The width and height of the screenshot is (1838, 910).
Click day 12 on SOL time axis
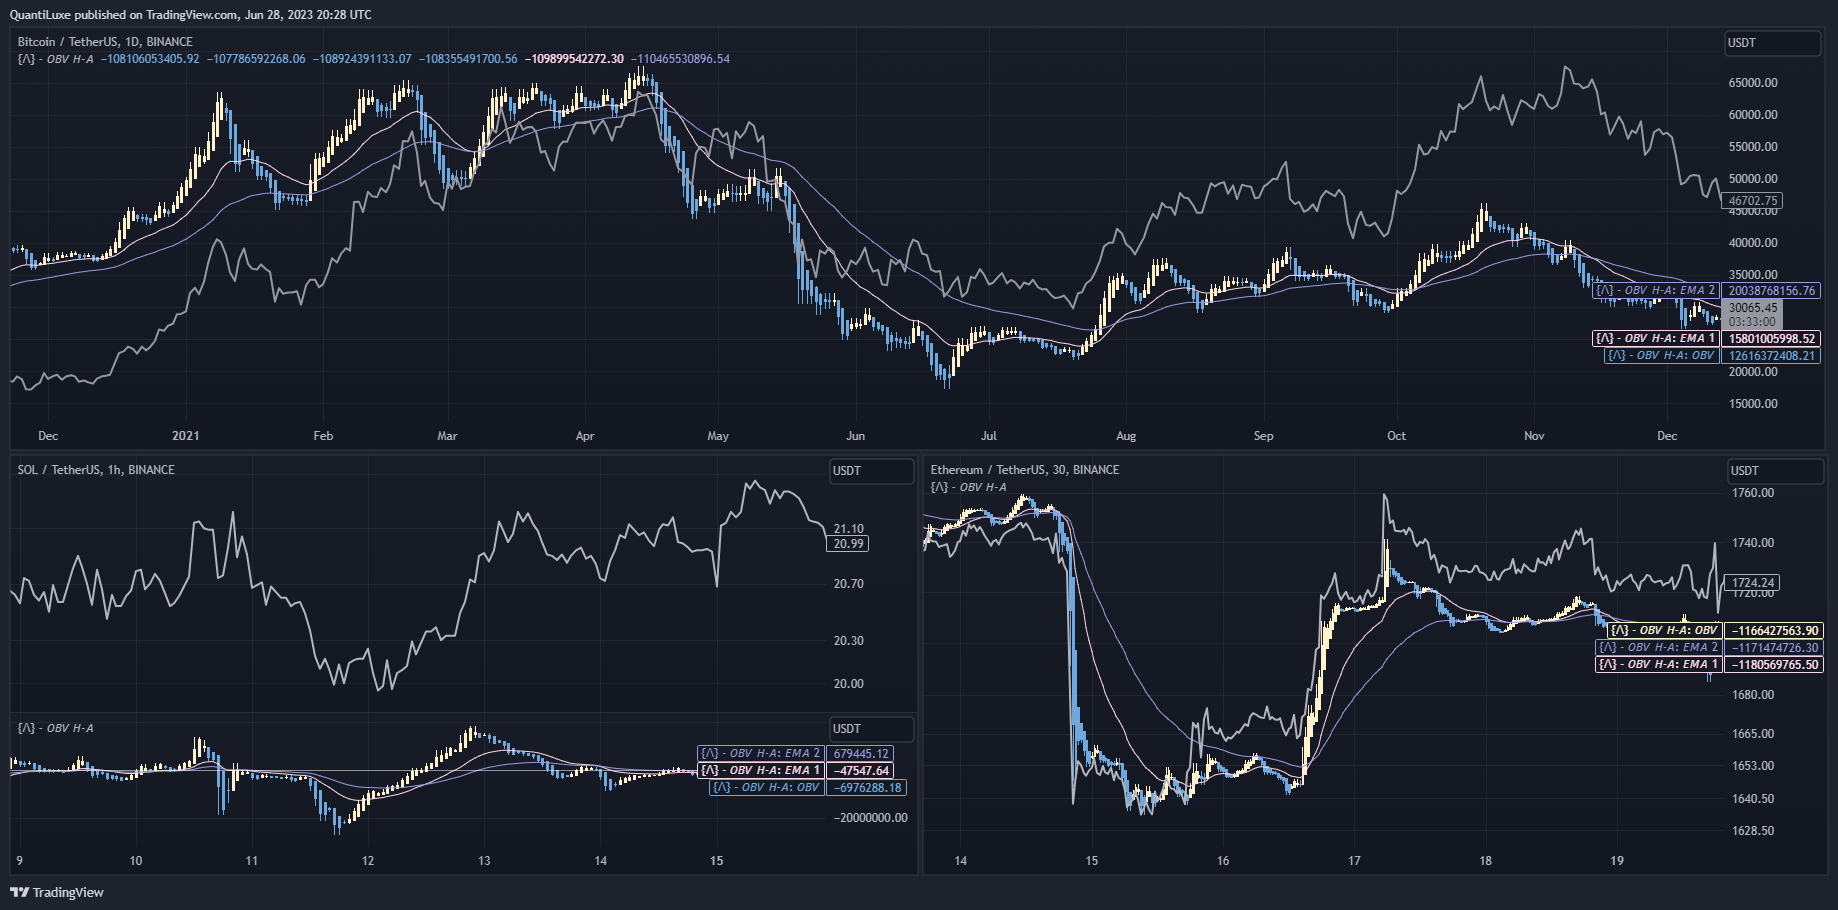(368, 861)
